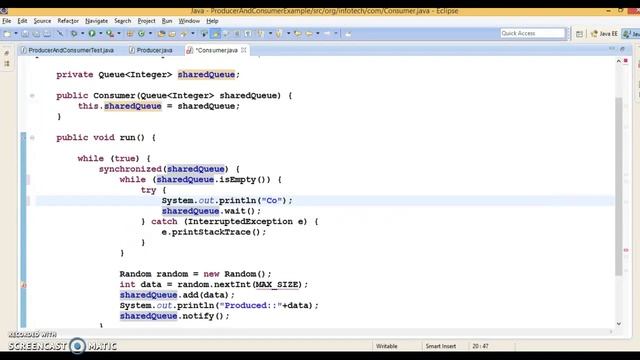Click the Save toolbar icon

25,34
